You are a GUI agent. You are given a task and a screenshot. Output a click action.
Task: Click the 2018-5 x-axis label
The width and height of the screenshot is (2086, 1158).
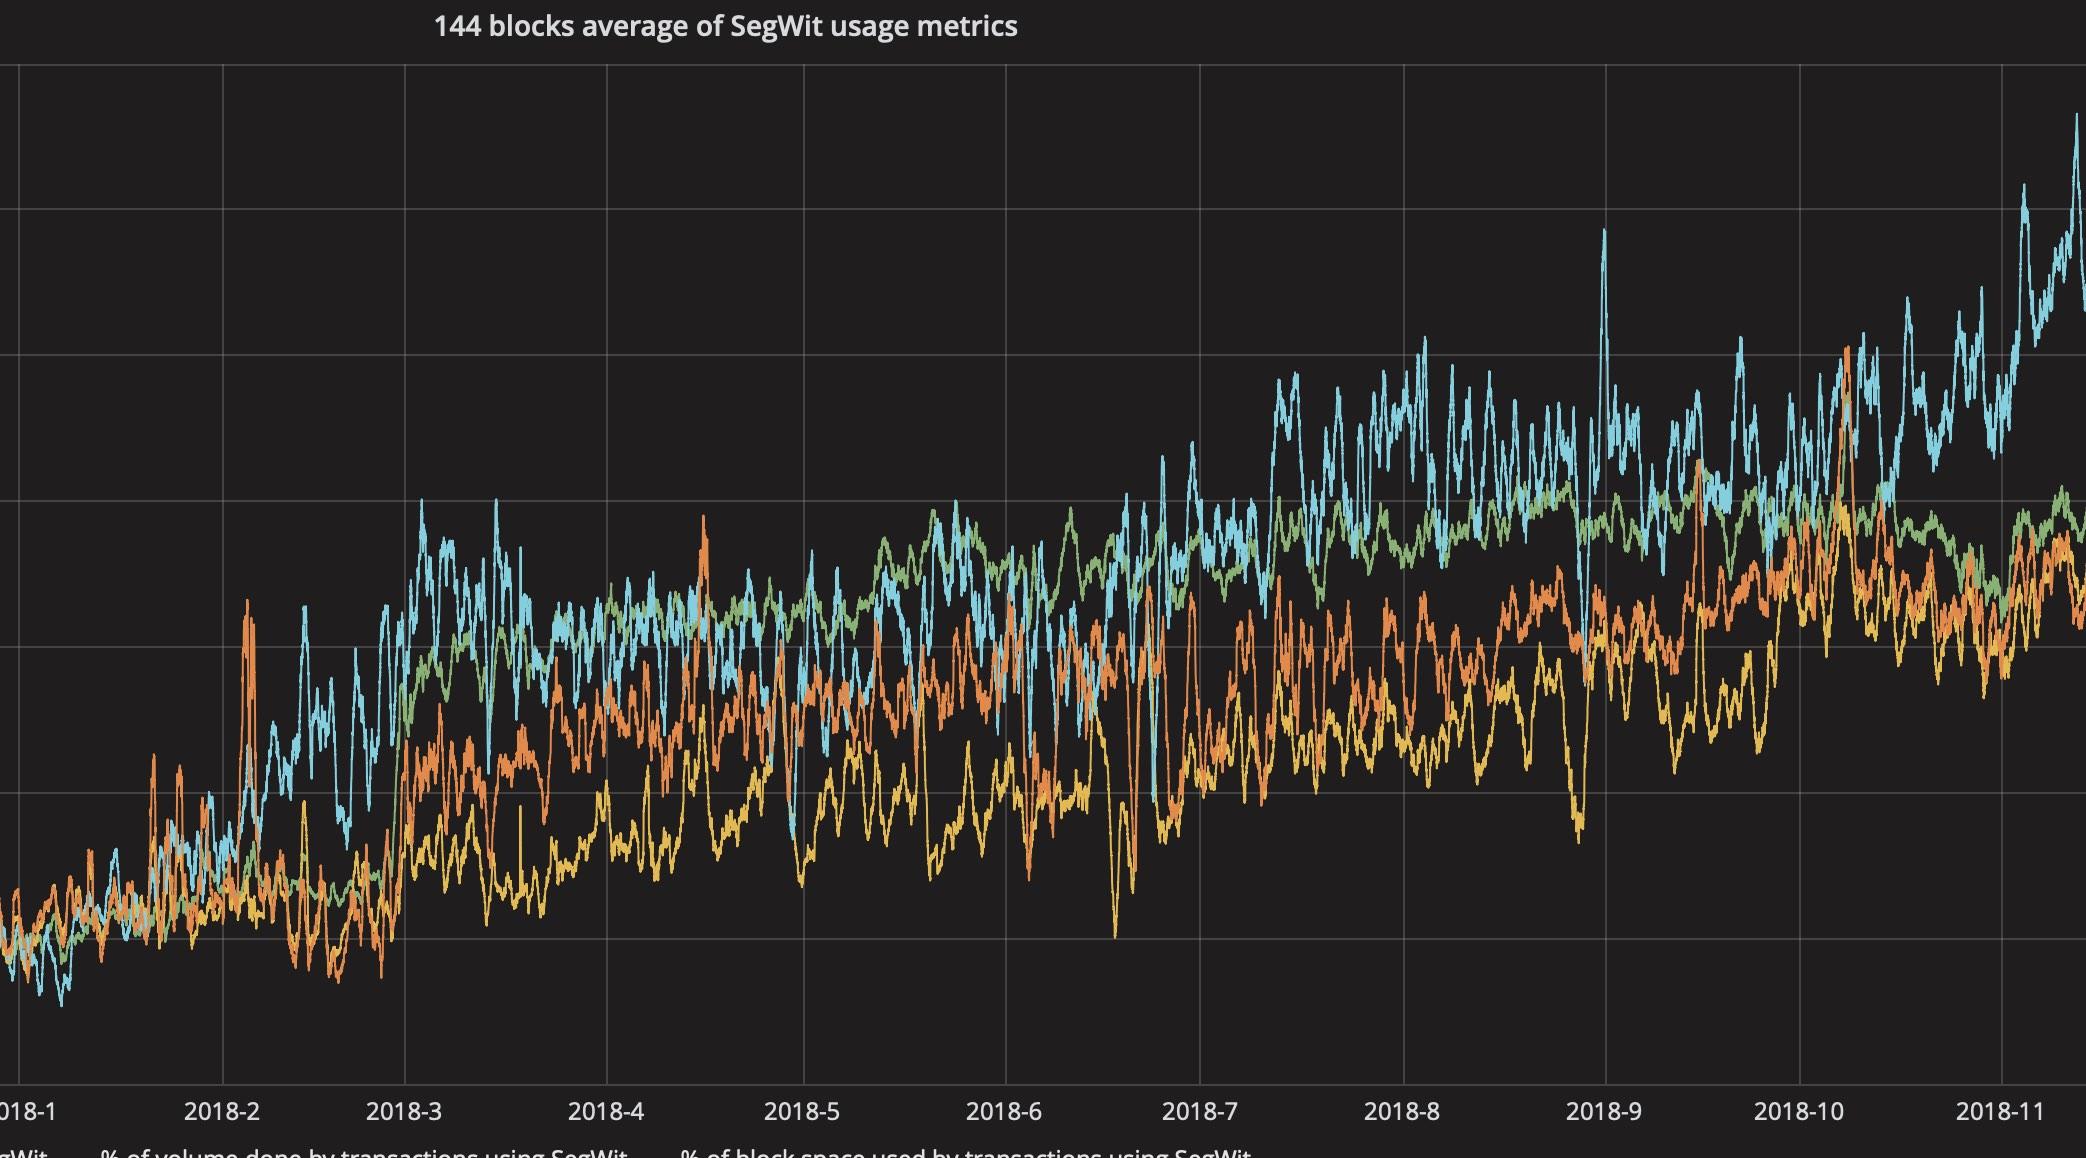coord(801,1111)
